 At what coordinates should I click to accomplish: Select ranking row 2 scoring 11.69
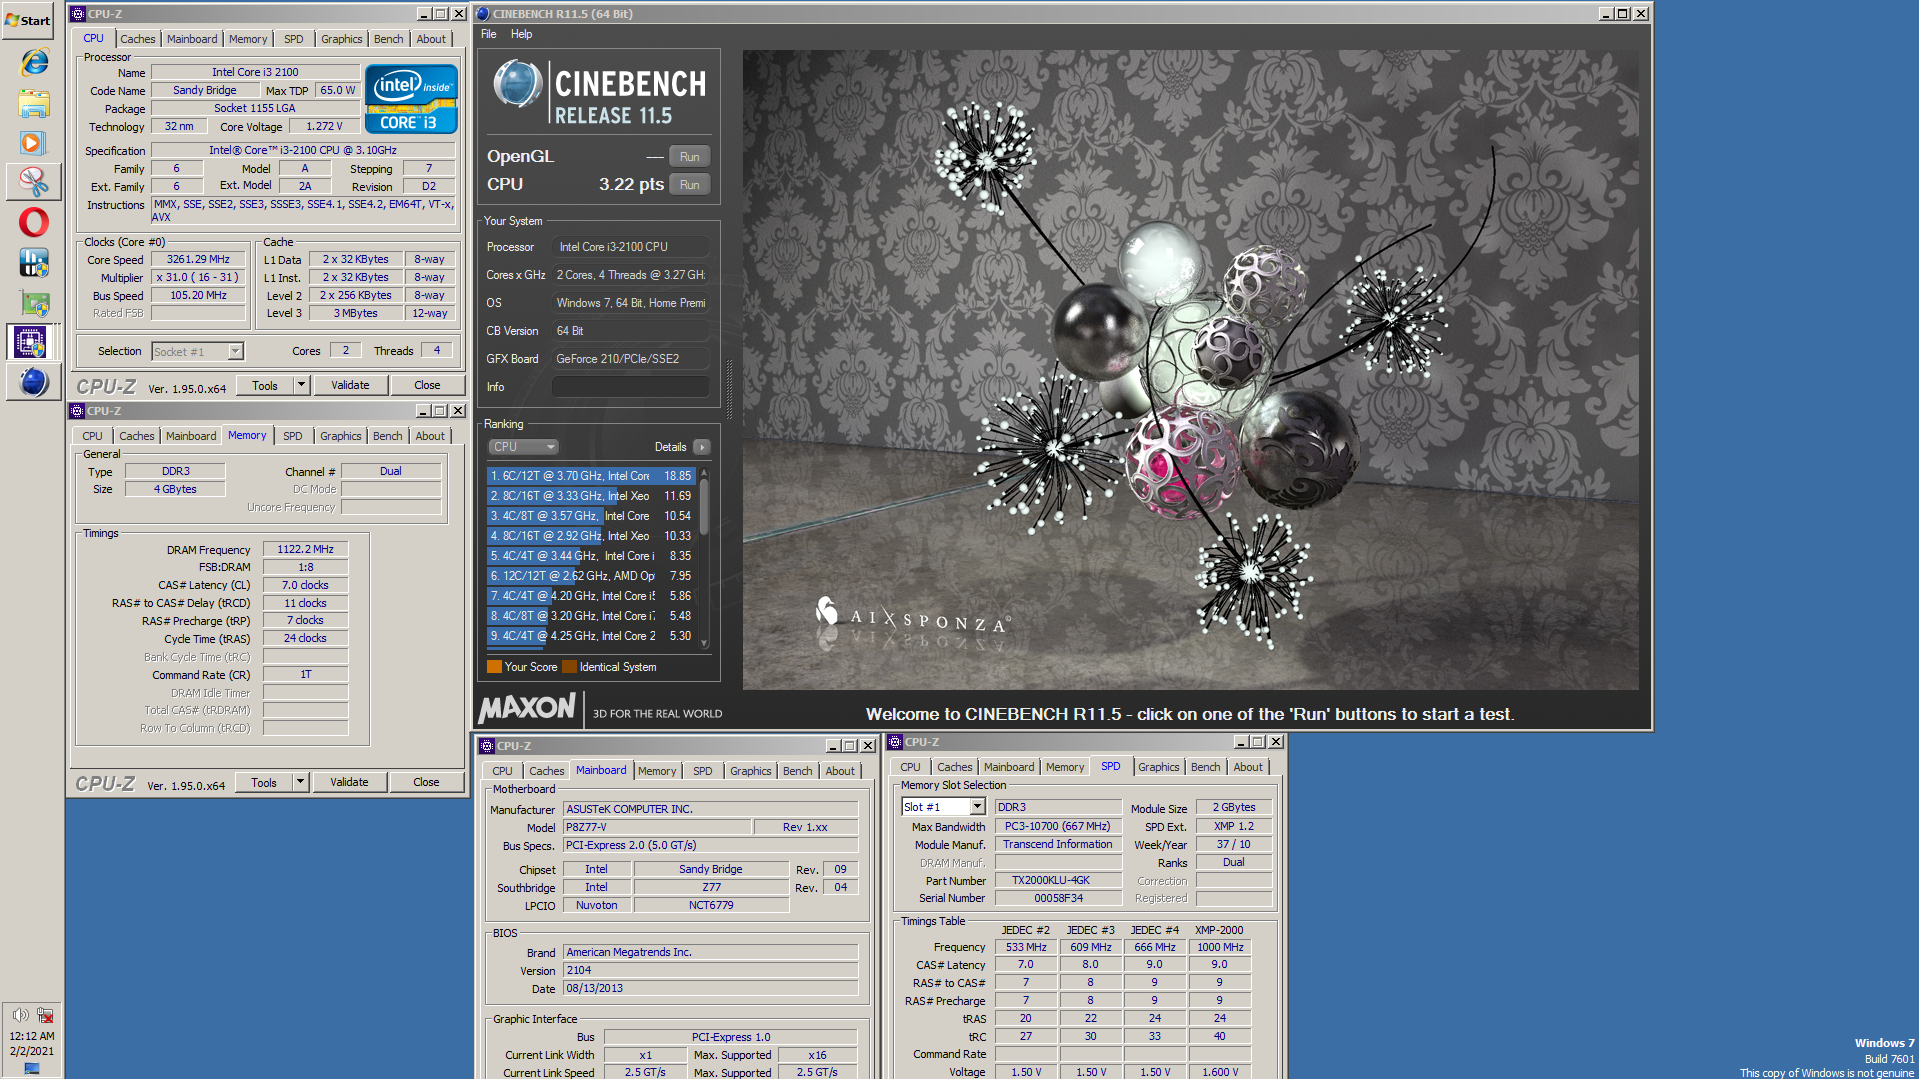pyautogui.click(x=591, y=496)
